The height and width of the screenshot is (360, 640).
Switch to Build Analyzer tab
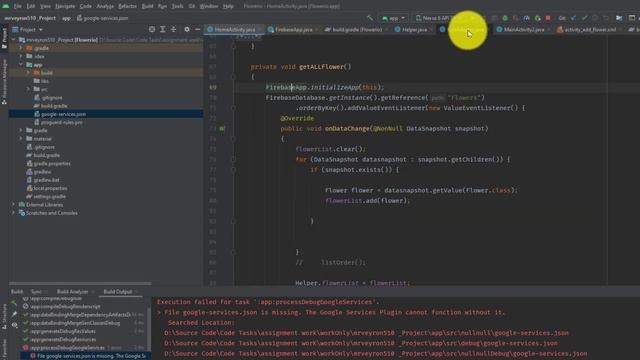pyautogui.click(x=72, y=291)
